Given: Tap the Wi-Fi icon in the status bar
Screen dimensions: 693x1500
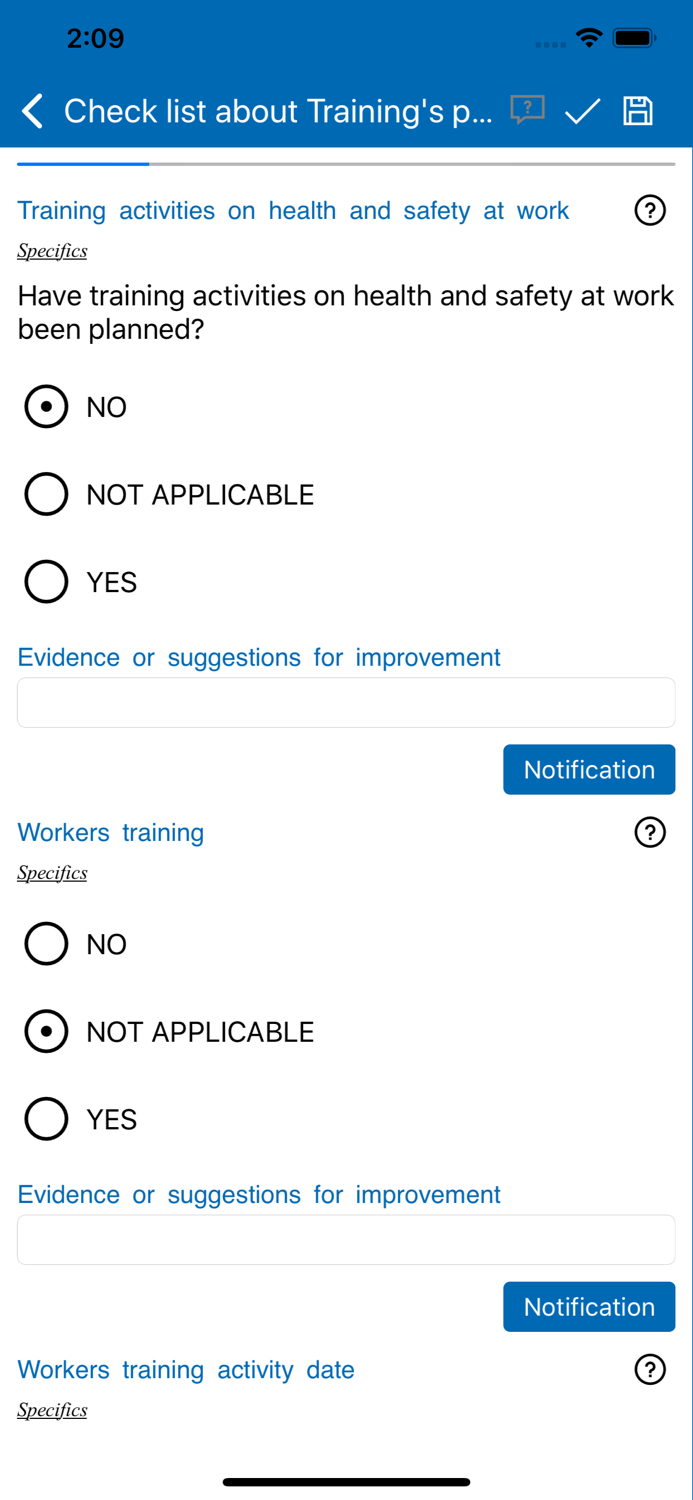Looking at the screenshot, I should tap(589, 37).
